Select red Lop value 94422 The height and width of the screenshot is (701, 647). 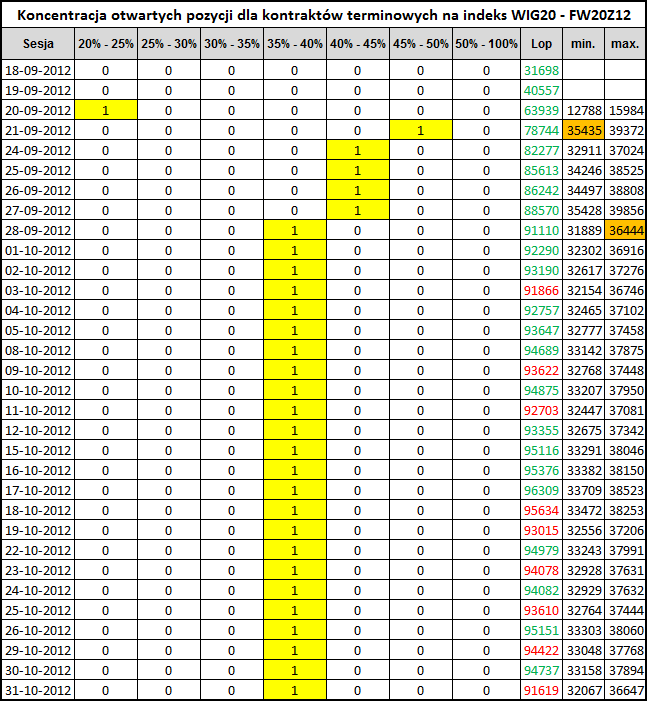[541, 650]
